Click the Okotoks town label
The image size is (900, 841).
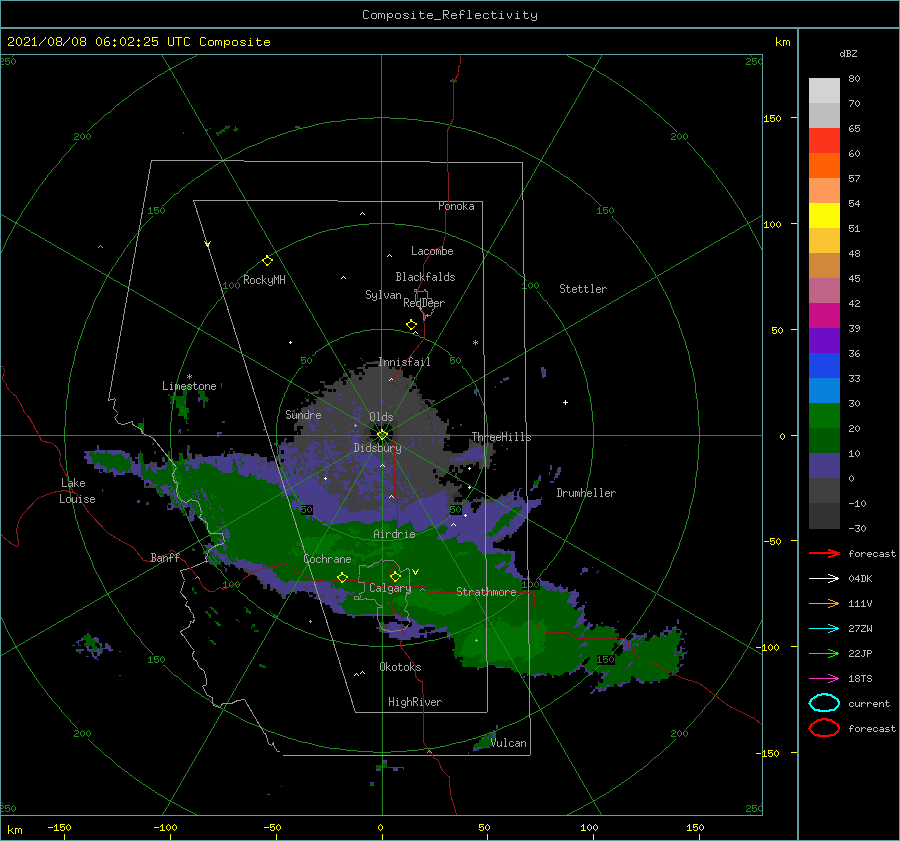coord(400,667)
